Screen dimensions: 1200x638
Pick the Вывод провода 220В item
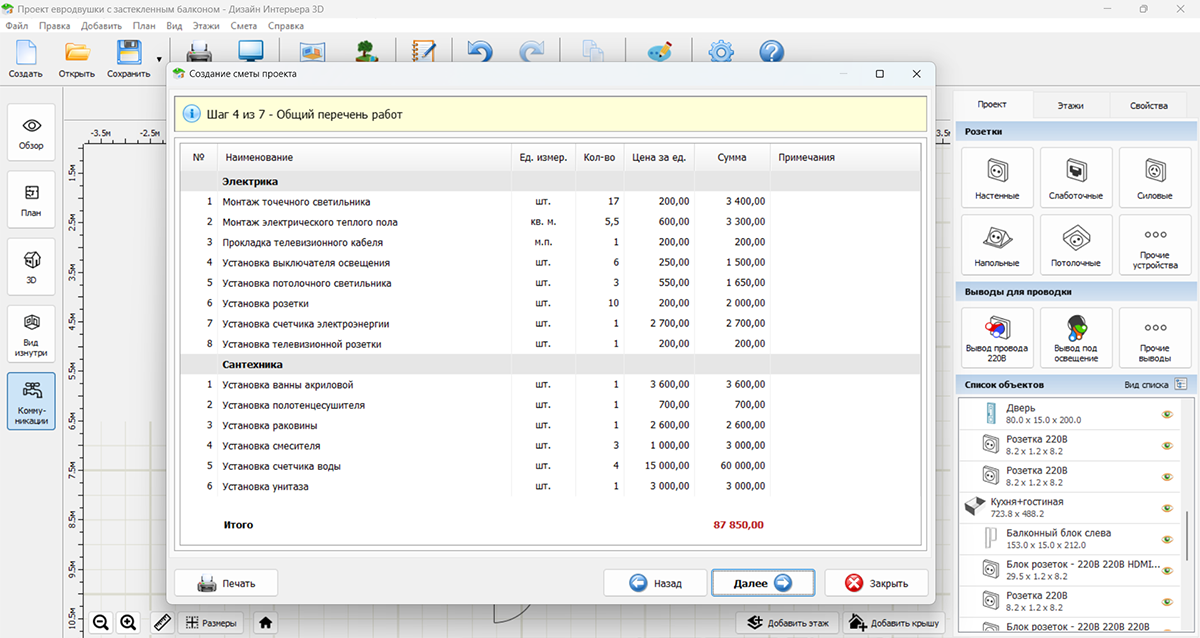pos(997,336)
